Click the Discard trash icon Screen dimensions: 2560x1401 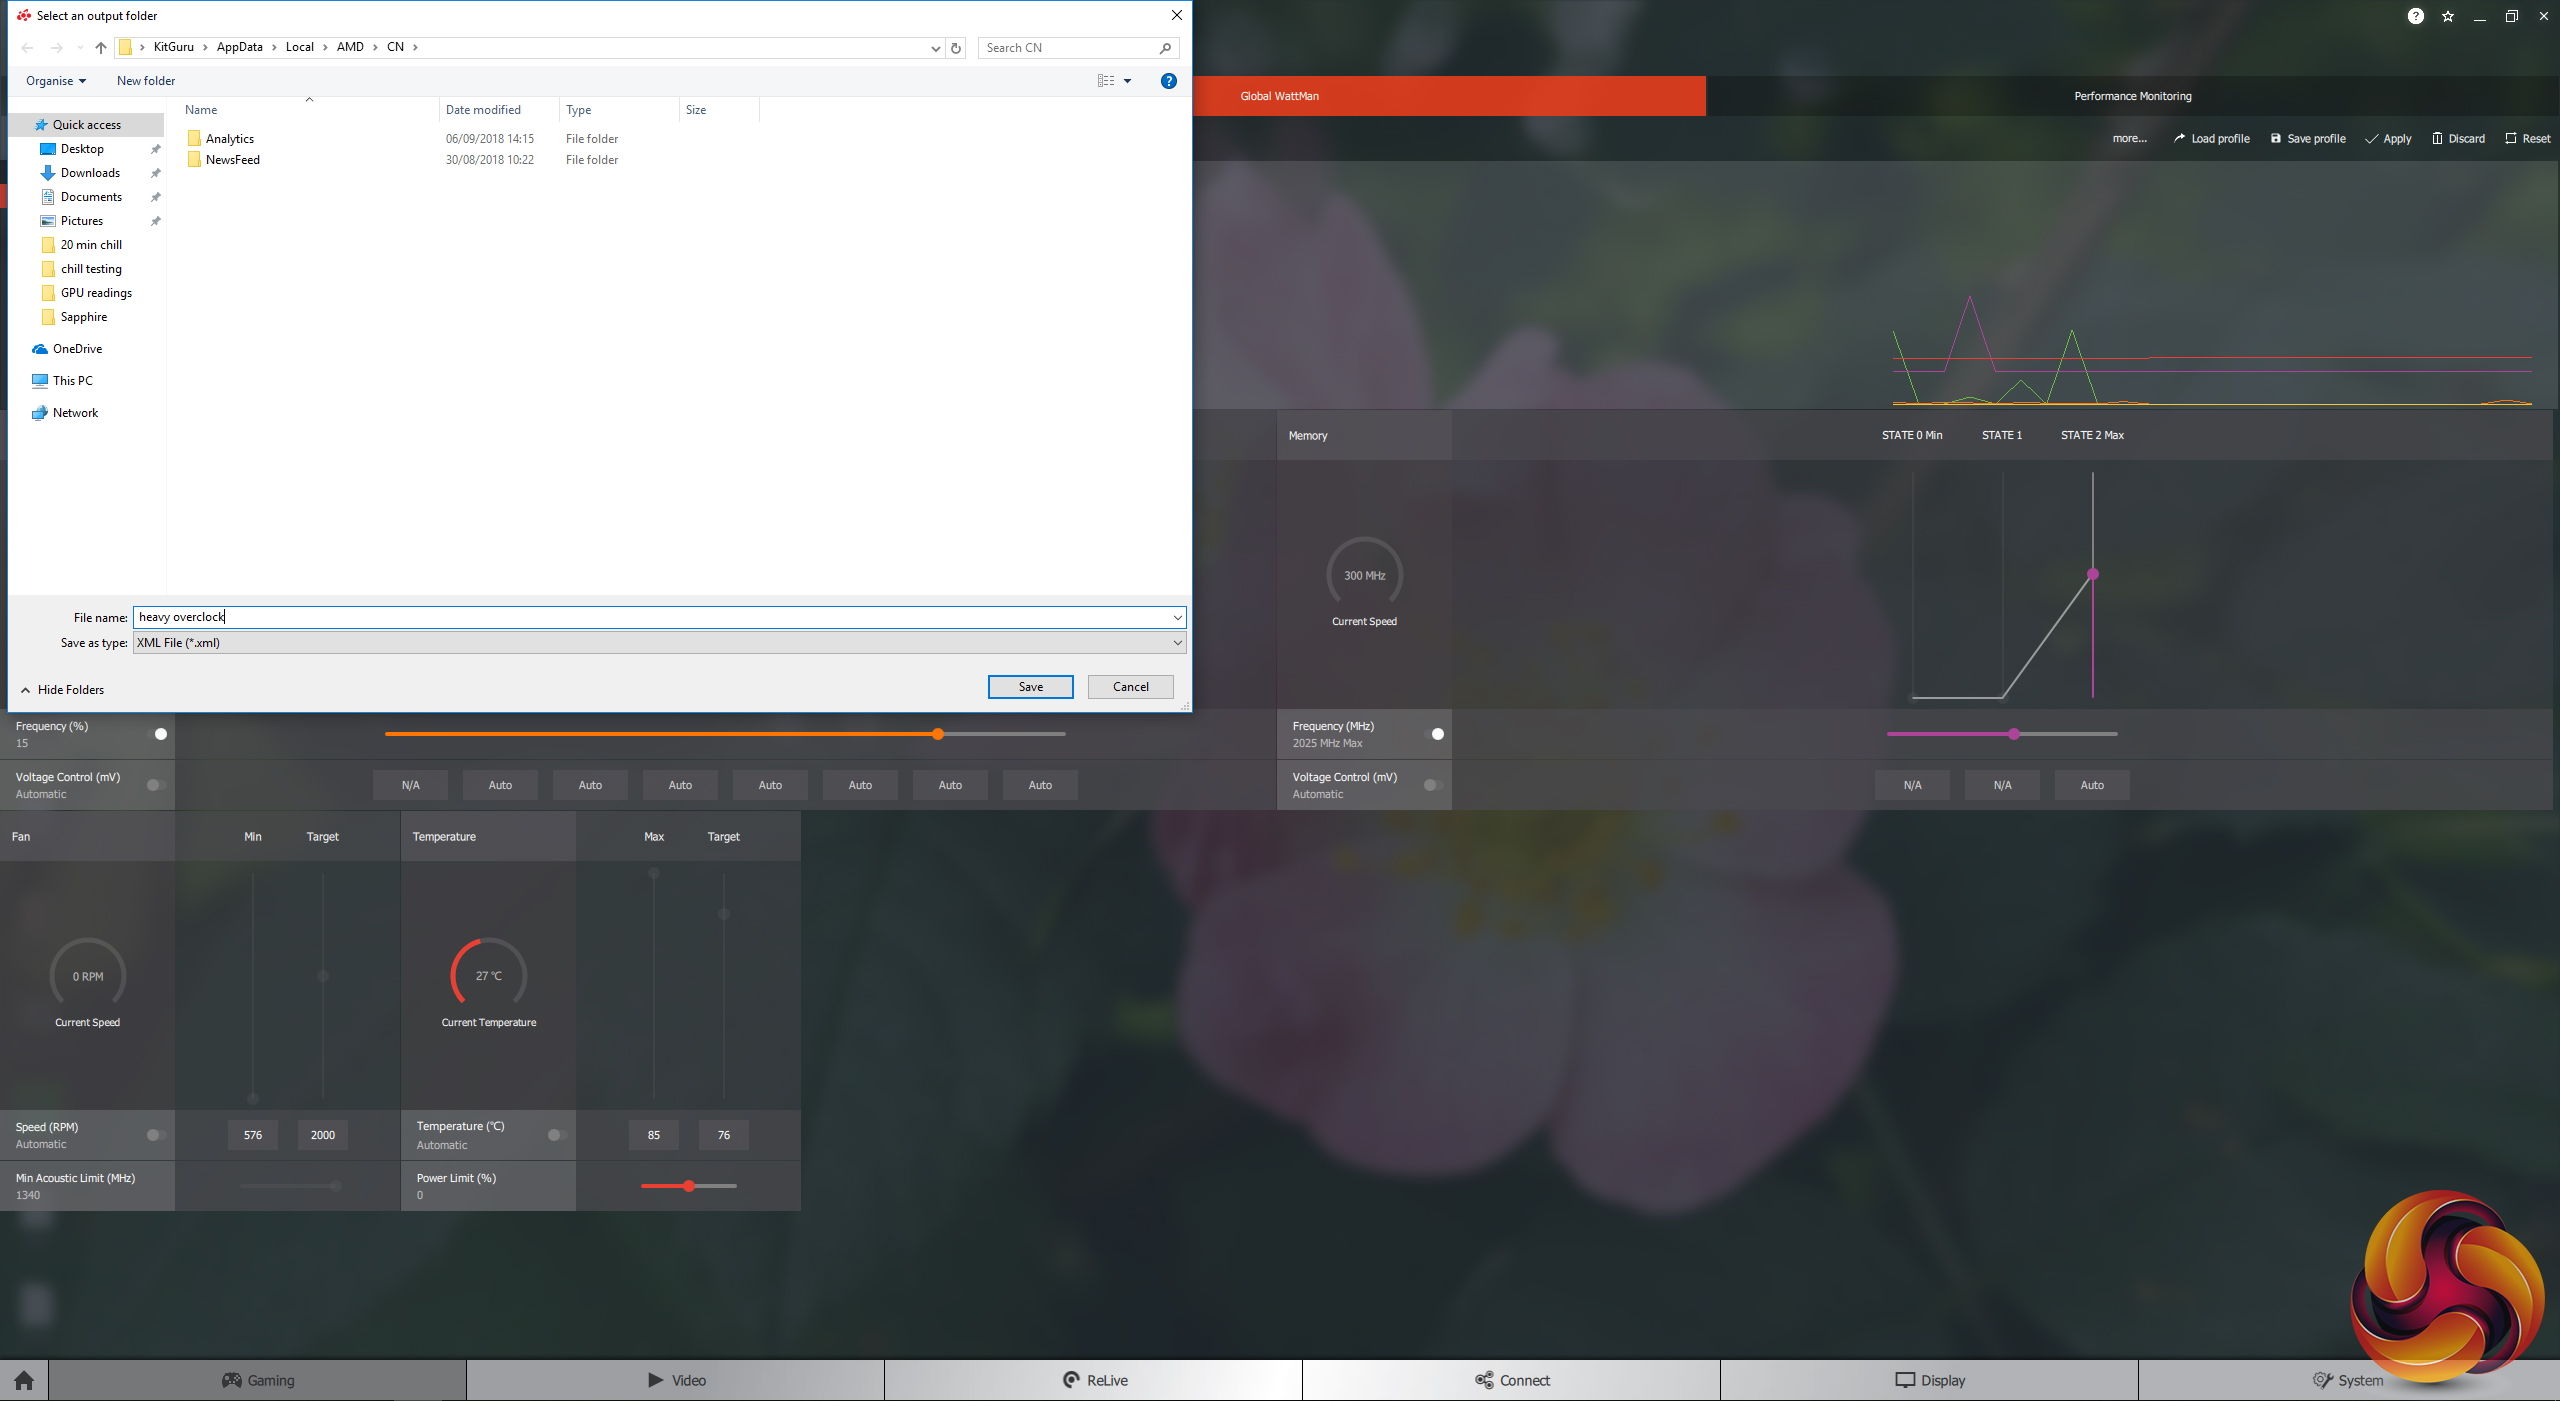(2437, 139)
